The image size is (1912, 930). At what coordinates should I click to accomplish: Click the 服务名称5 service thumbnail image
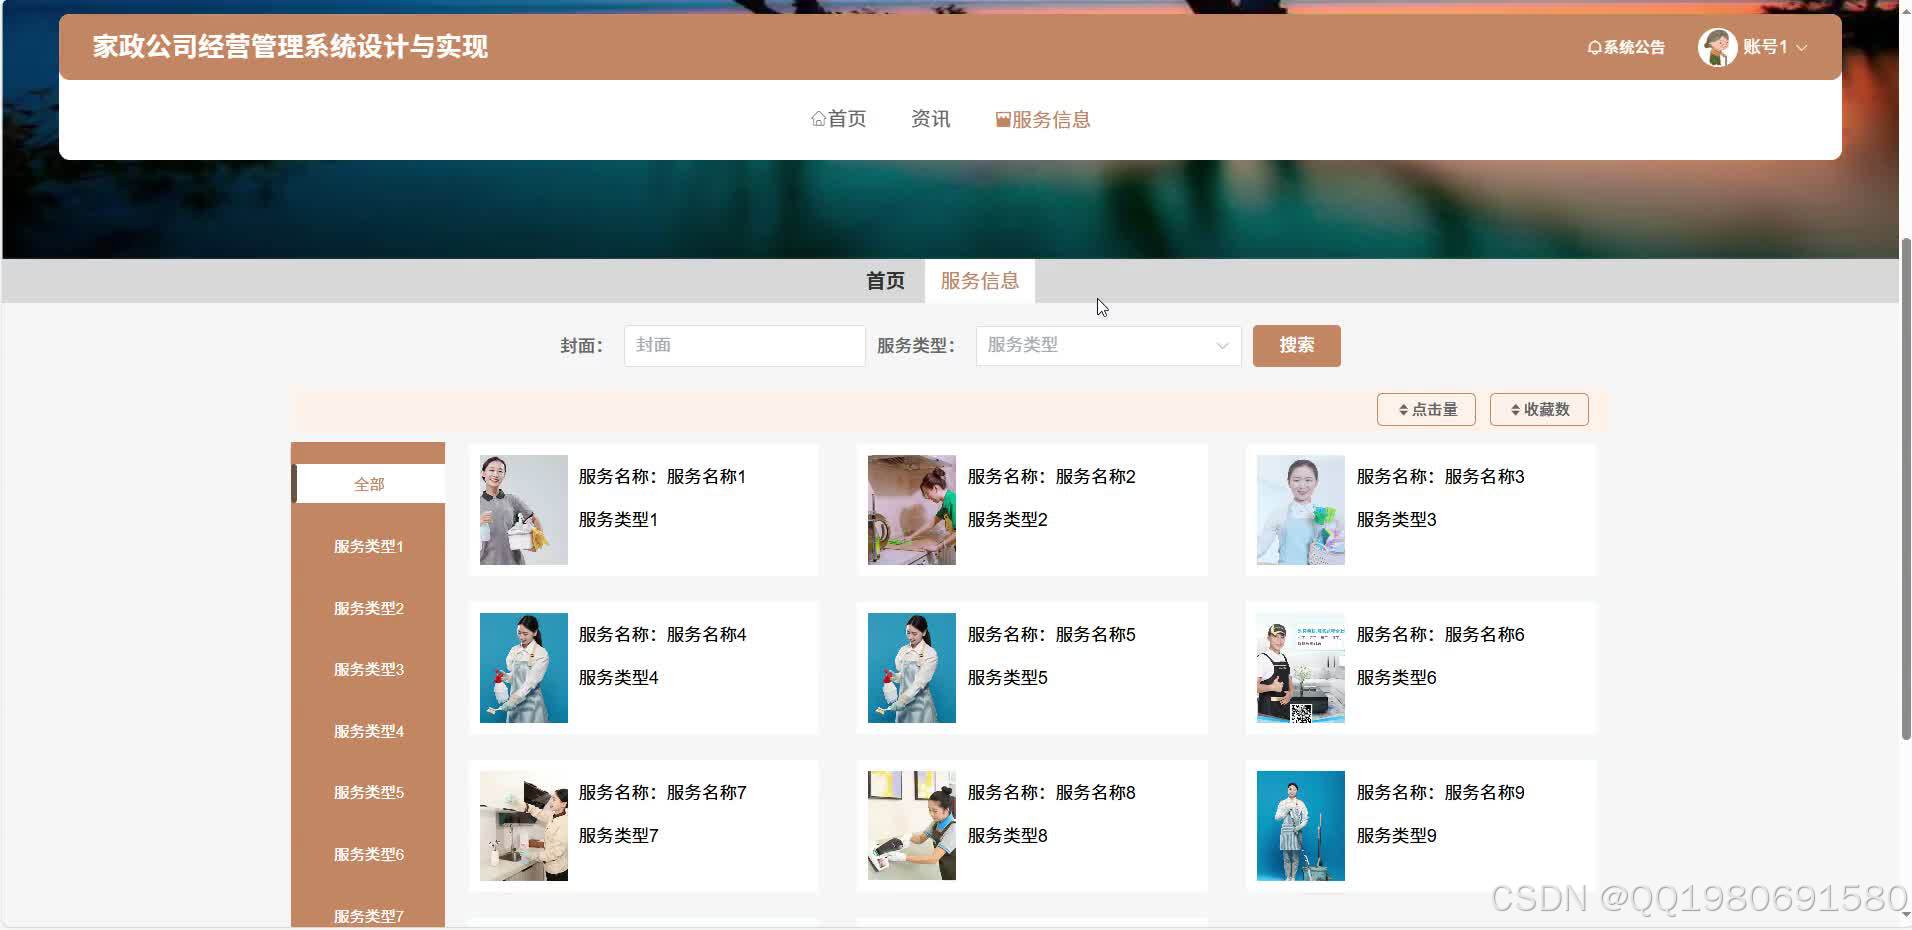910,667
